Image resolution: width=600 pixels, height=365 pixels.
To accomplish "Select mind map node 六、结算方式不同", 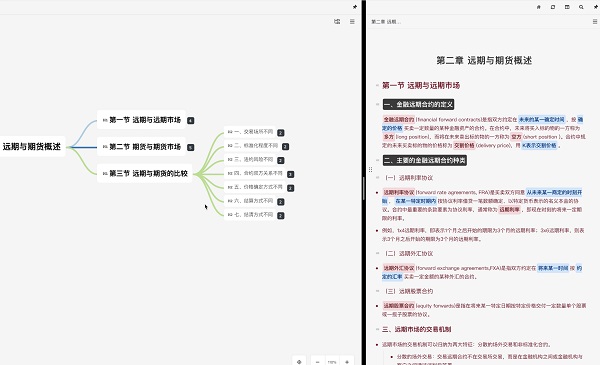I will coord(250,201).
